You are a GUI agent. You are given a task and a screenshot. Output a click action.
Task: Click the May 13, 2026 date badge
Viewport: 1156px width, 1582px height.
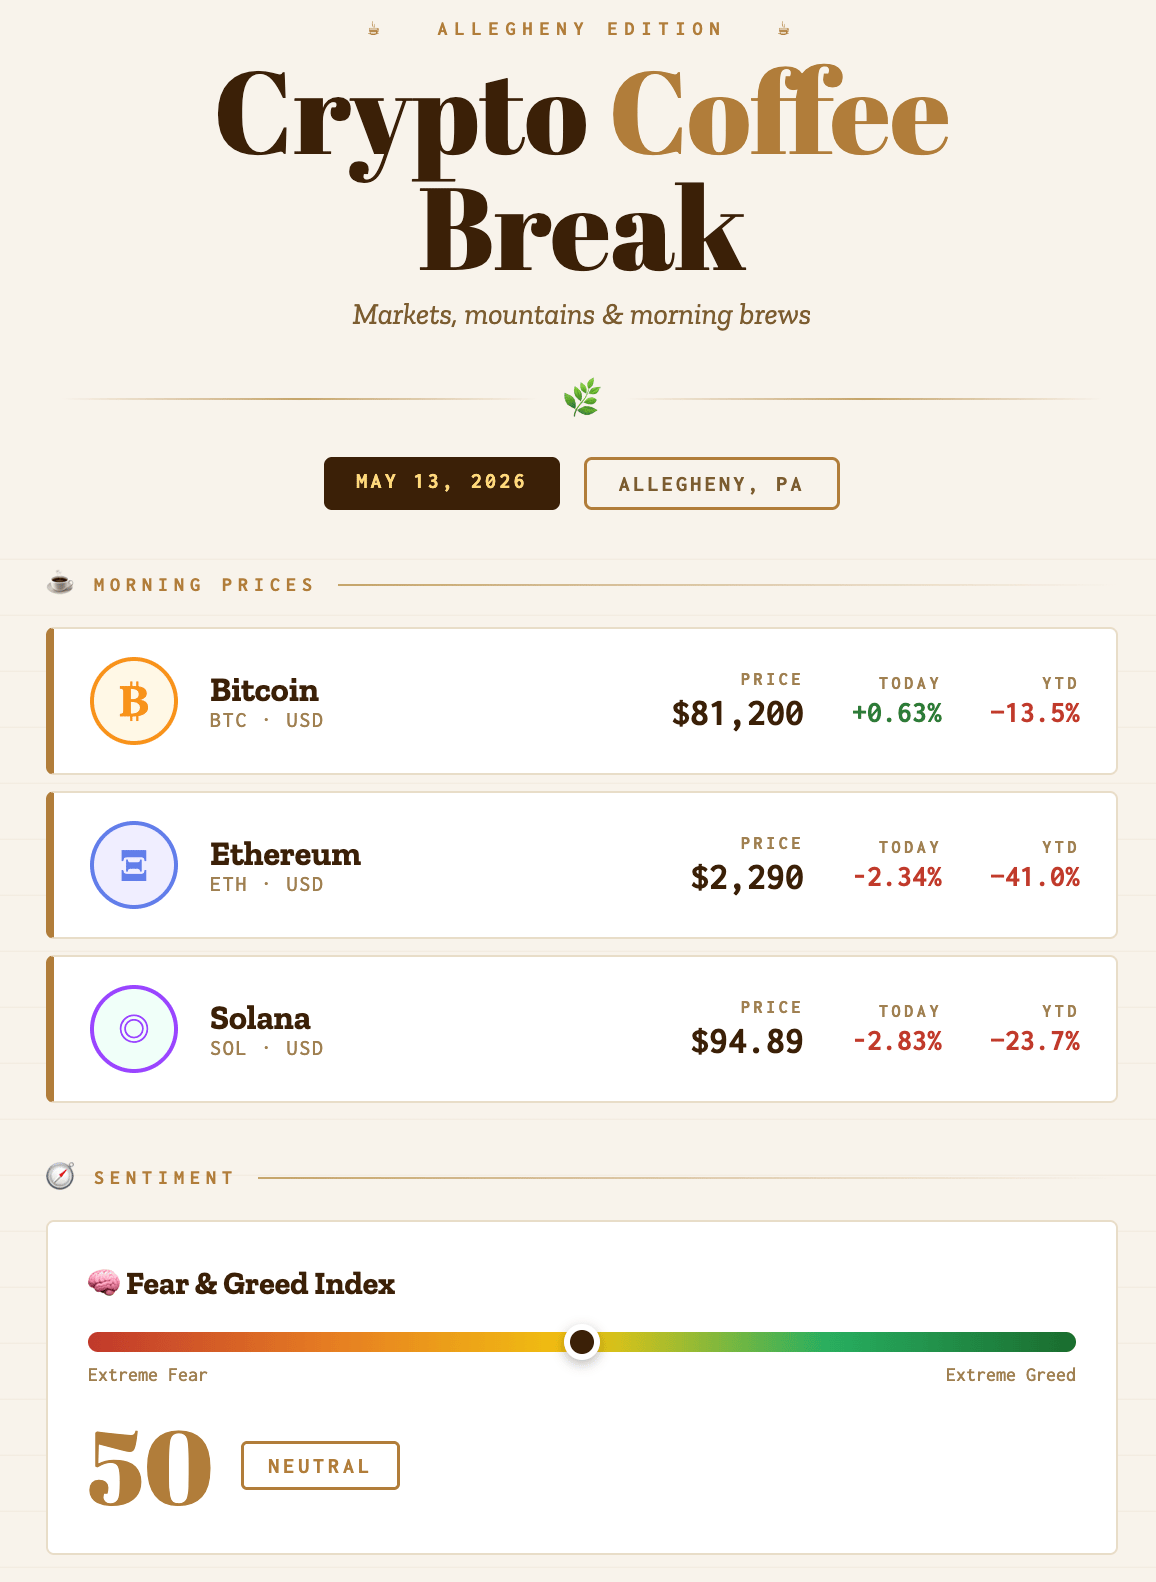(442, 483)
